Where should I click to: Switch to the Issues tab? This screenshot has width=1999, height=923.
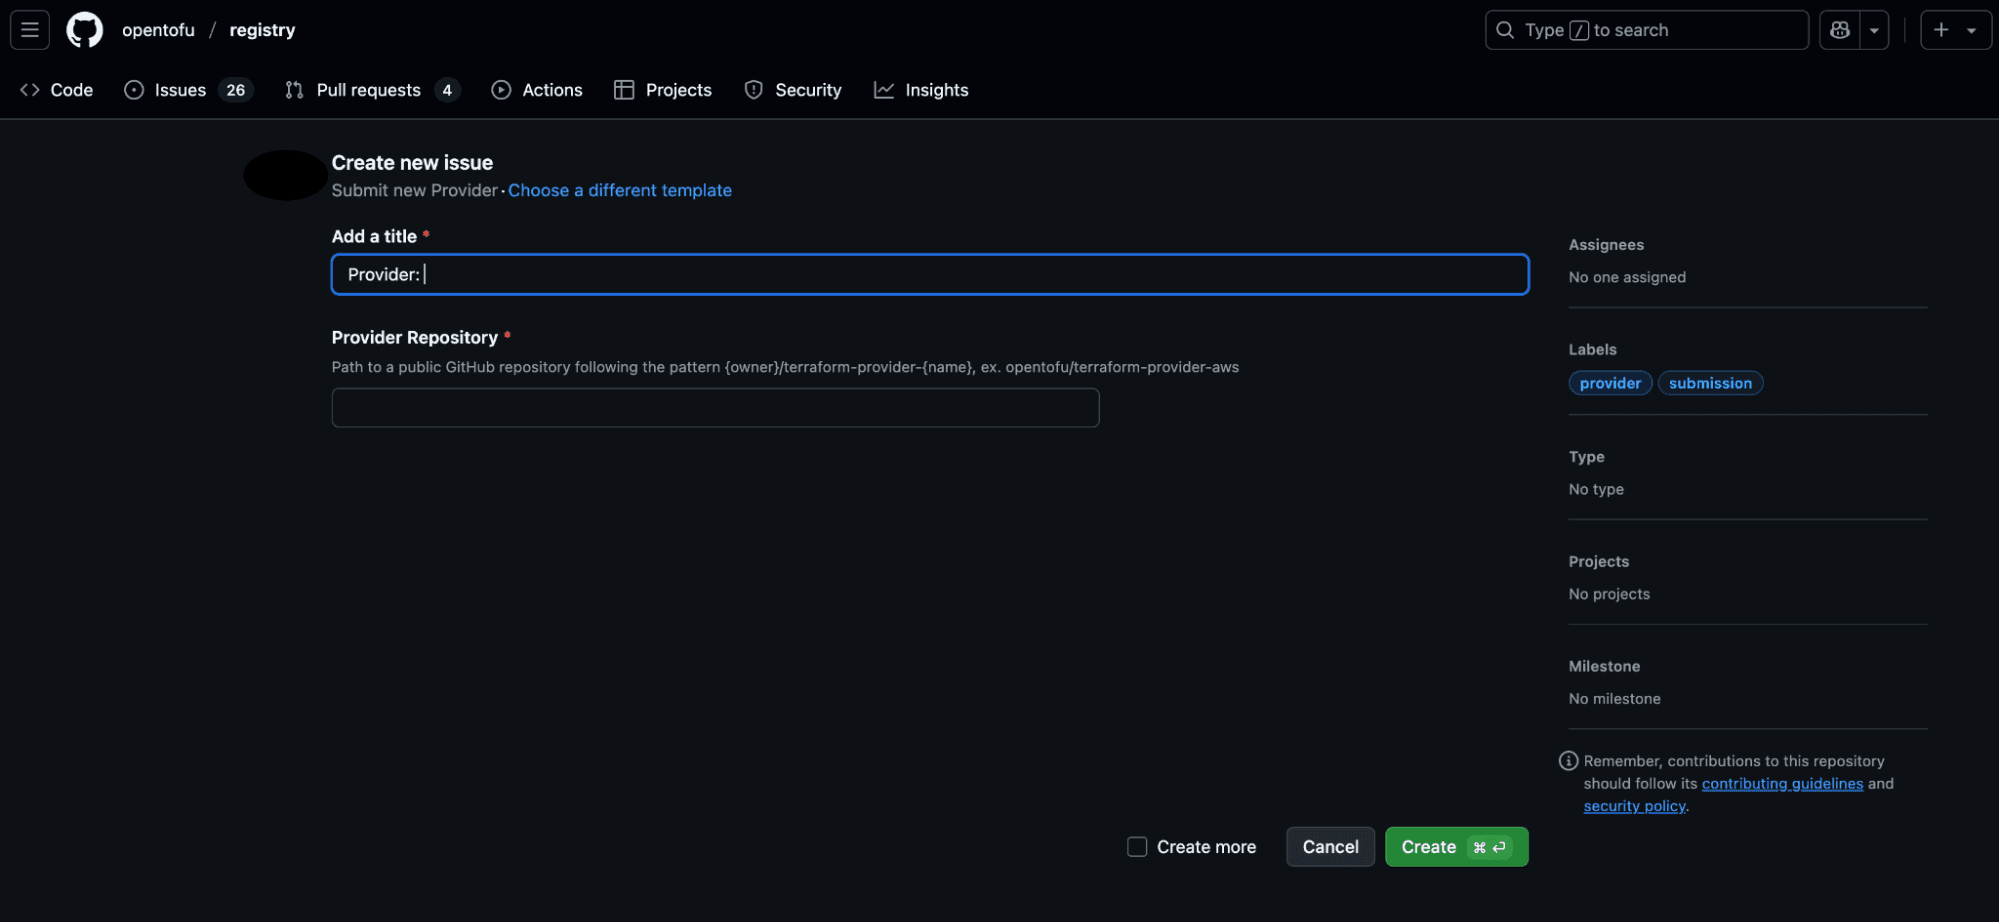(188, 90)
